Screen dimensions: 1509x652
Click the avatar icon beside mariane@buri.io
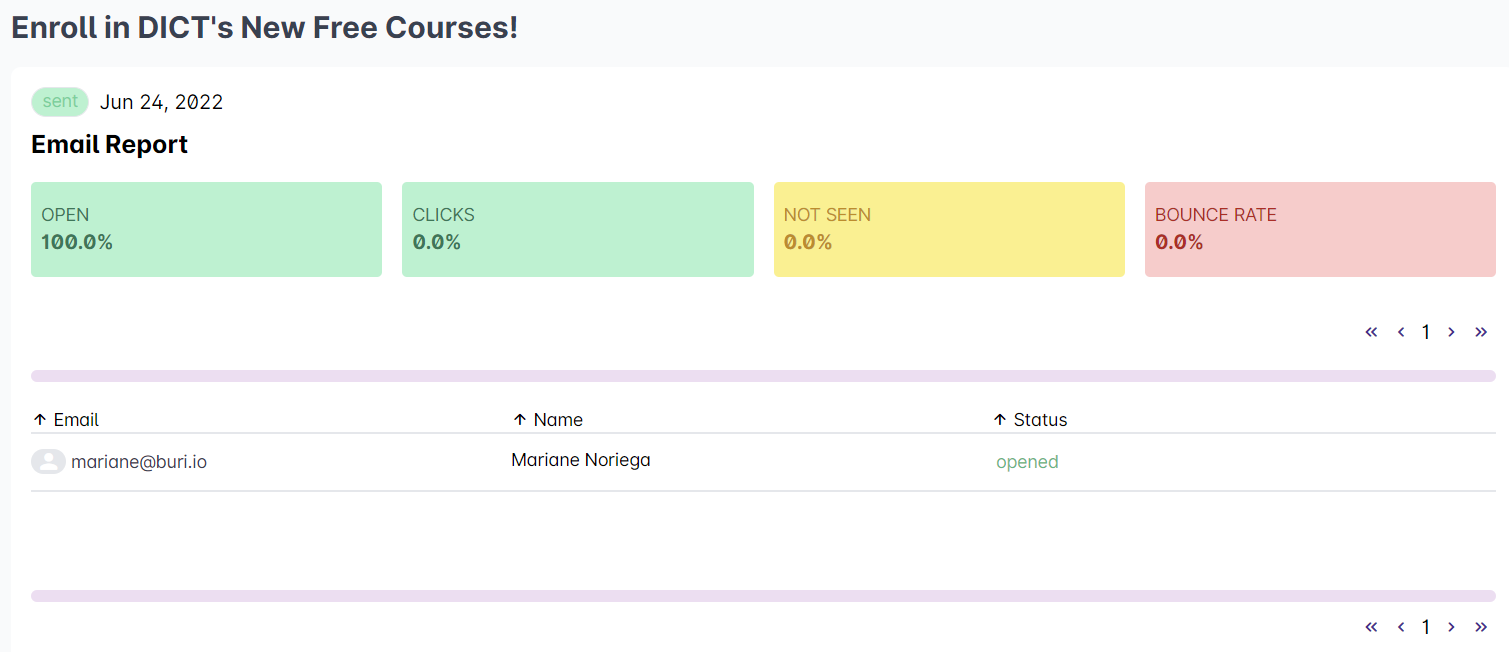coord(48,461)
